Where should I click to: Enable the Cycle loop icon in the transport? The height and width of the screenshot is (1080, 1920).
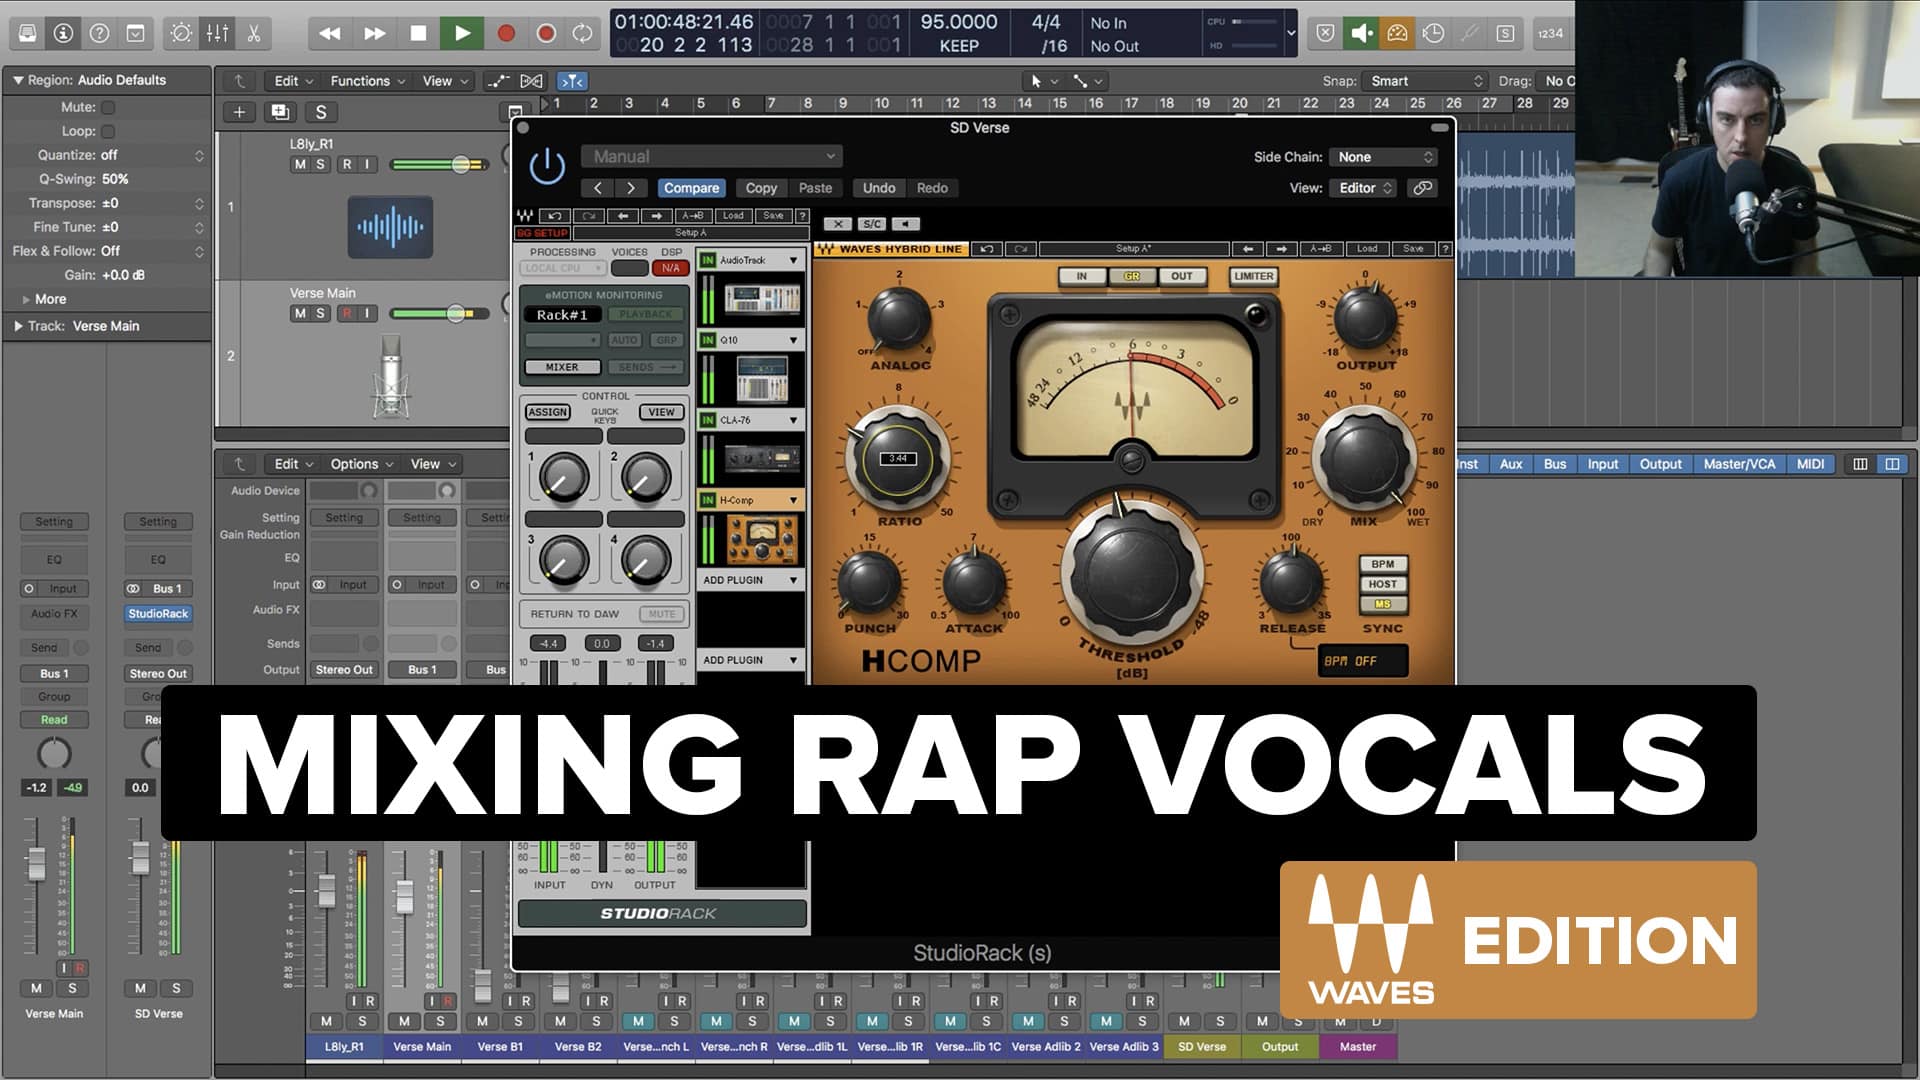(x=583, y=32)
